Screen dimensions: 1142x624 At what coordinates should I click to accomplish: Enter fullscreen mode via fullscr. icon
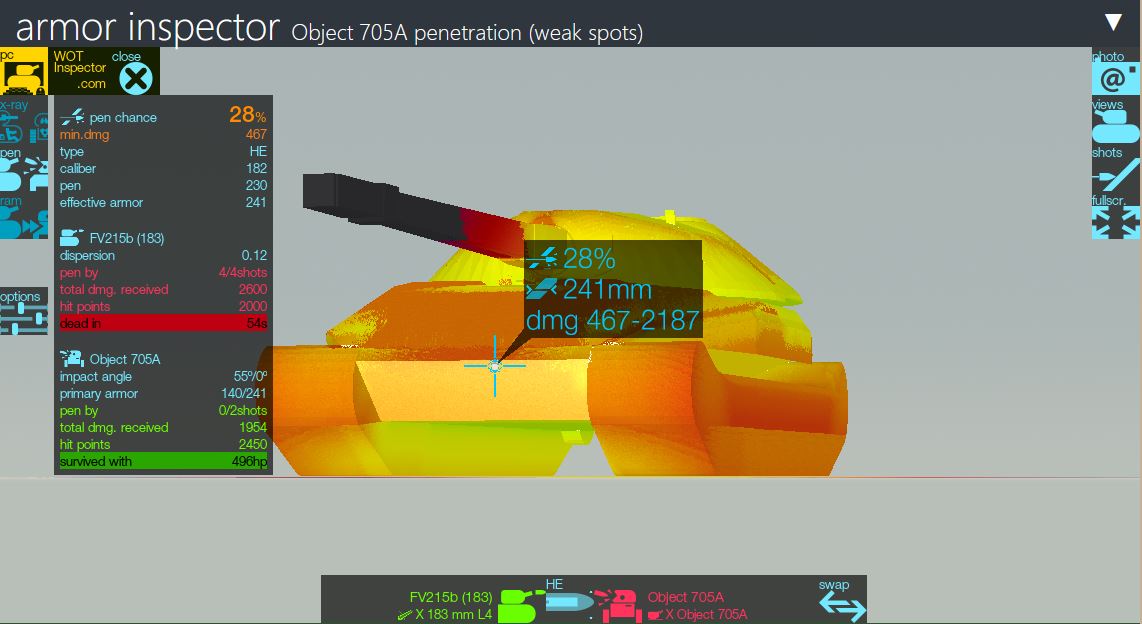point(1115,222)
